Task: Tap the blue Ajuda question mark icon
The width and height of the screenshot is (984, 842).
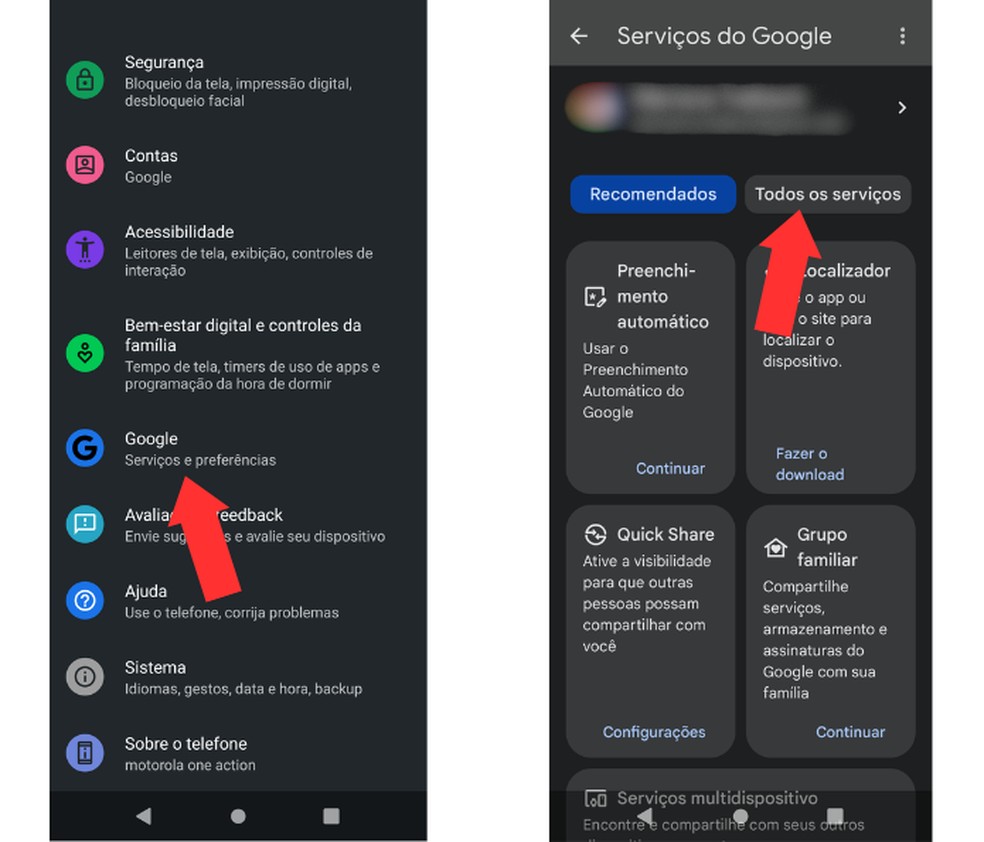Action: 85,600
